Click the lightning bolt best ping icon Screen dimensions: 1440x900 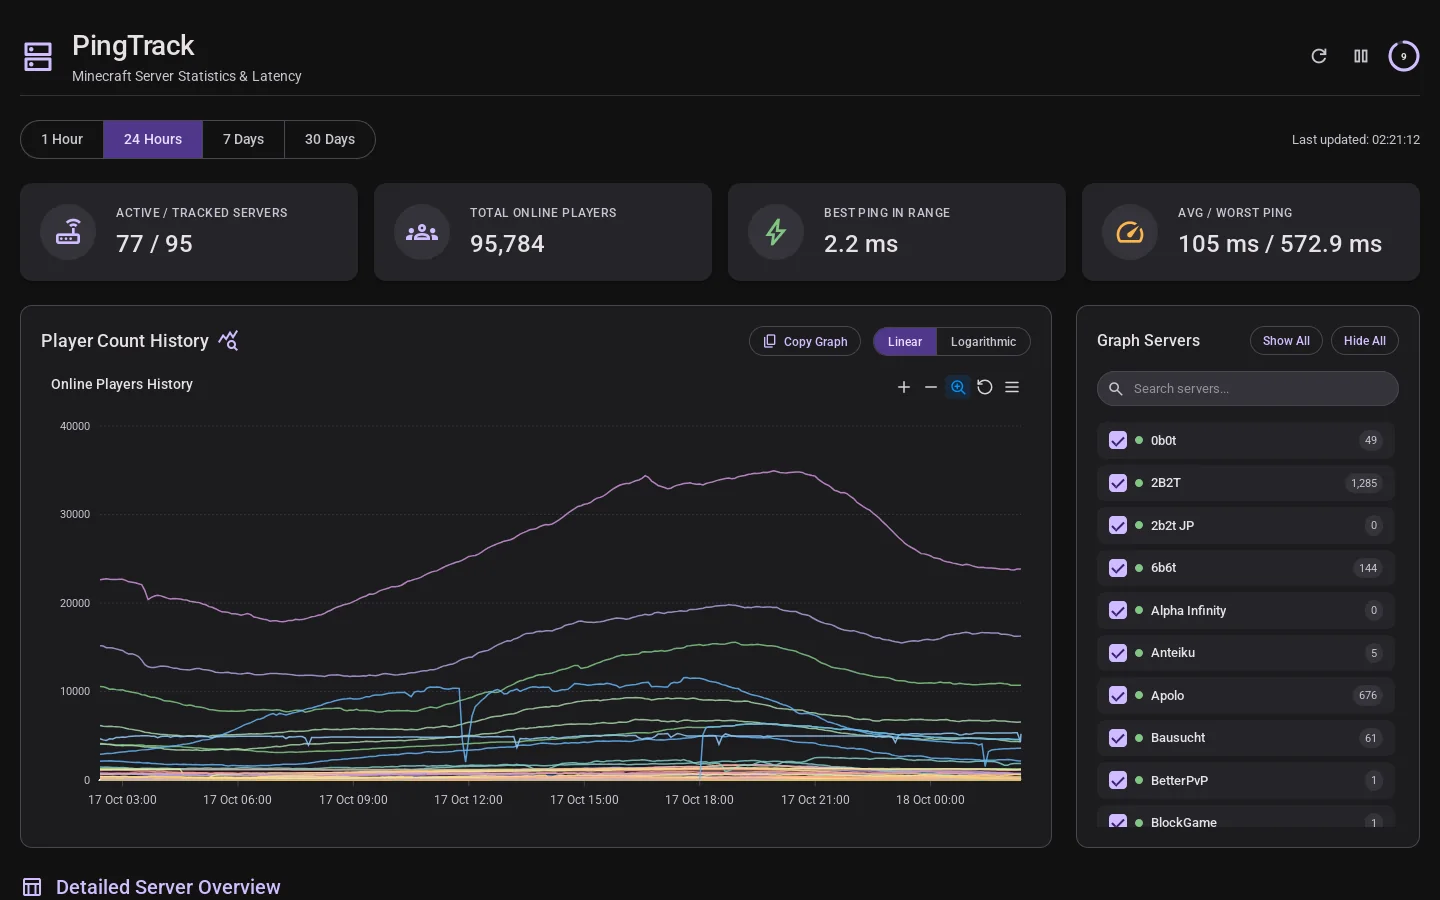pyautogui.click(x=776, y=232)
